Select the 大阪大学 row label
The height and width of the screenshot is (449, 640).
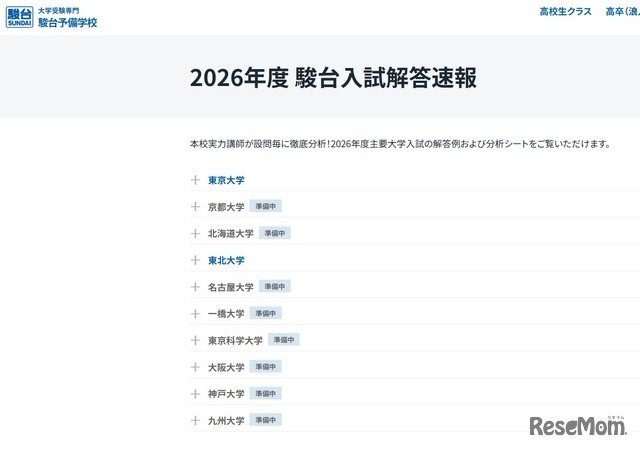tap(226, 367)
